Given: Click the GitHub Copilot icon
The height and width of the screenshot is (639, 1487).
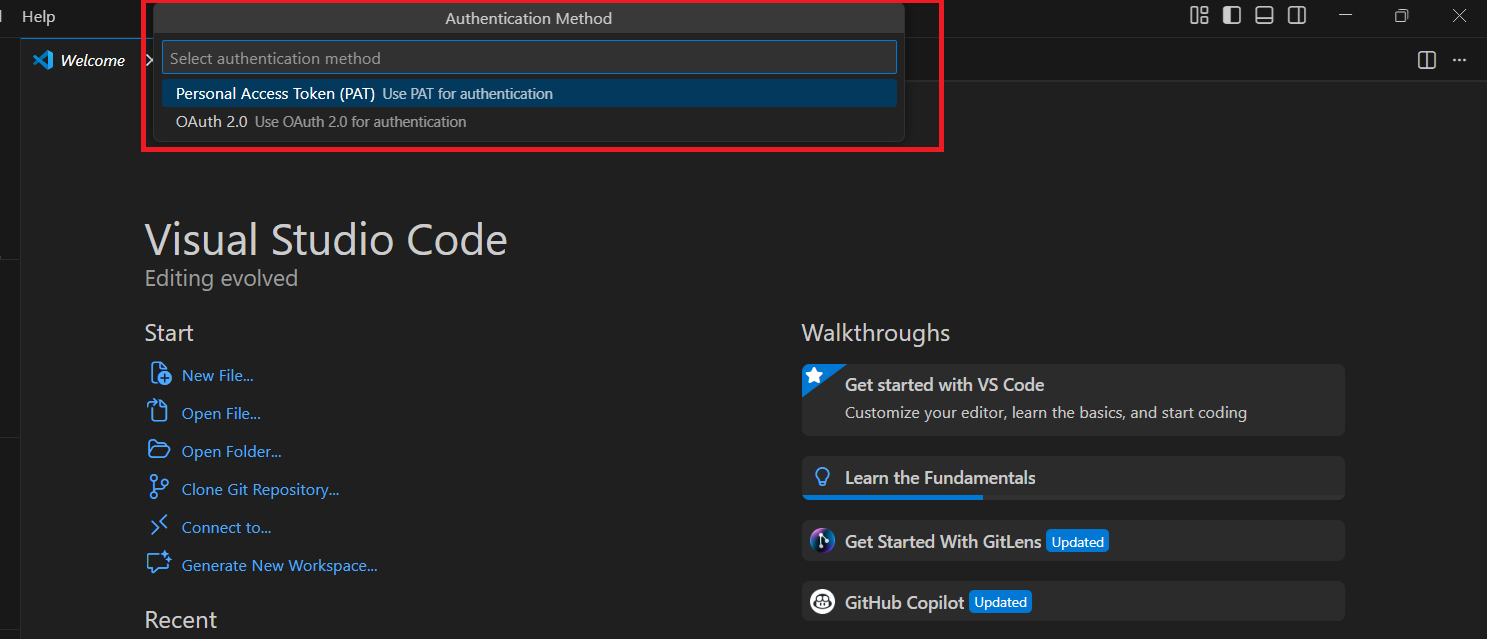Looking at the screenshot, I should tap(822, 601).
